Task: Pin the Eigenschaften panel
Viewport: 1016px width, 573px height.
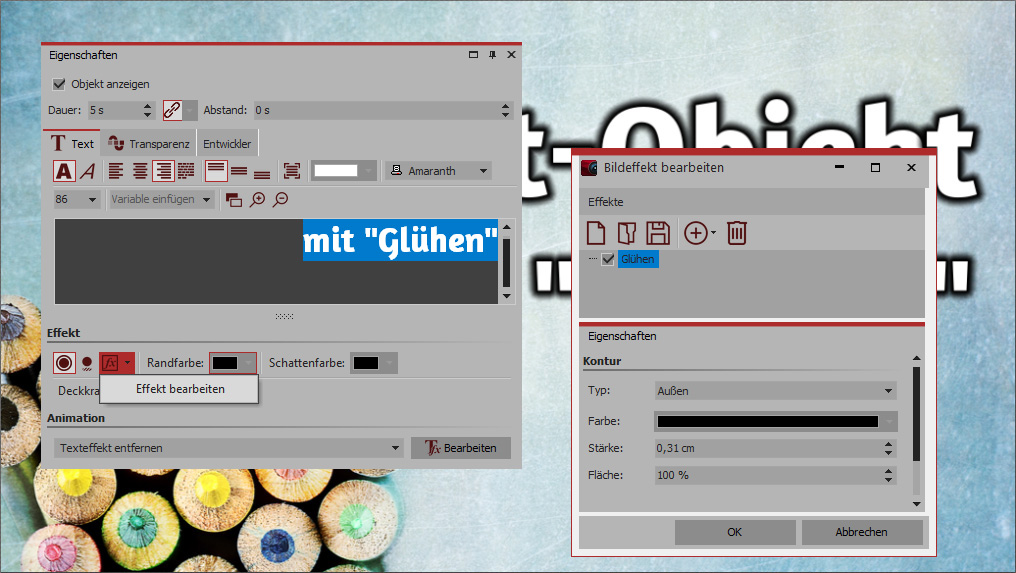Action: click(x=492, y=55)
